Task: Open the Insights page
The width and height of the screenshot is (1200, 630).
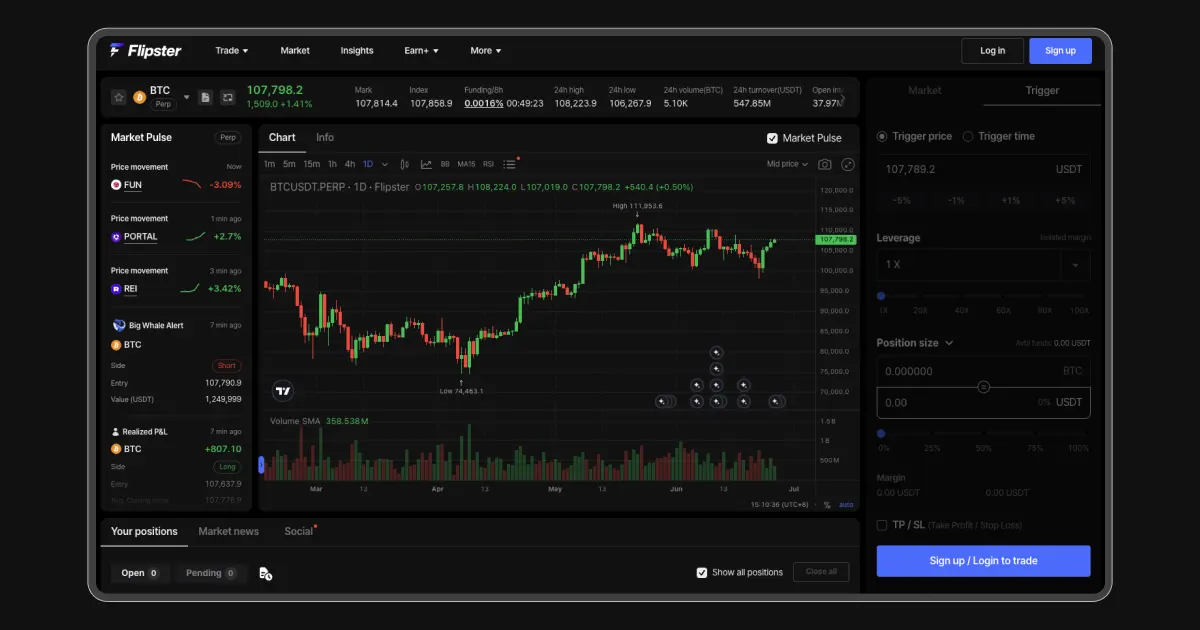Action: click(357, 50)
